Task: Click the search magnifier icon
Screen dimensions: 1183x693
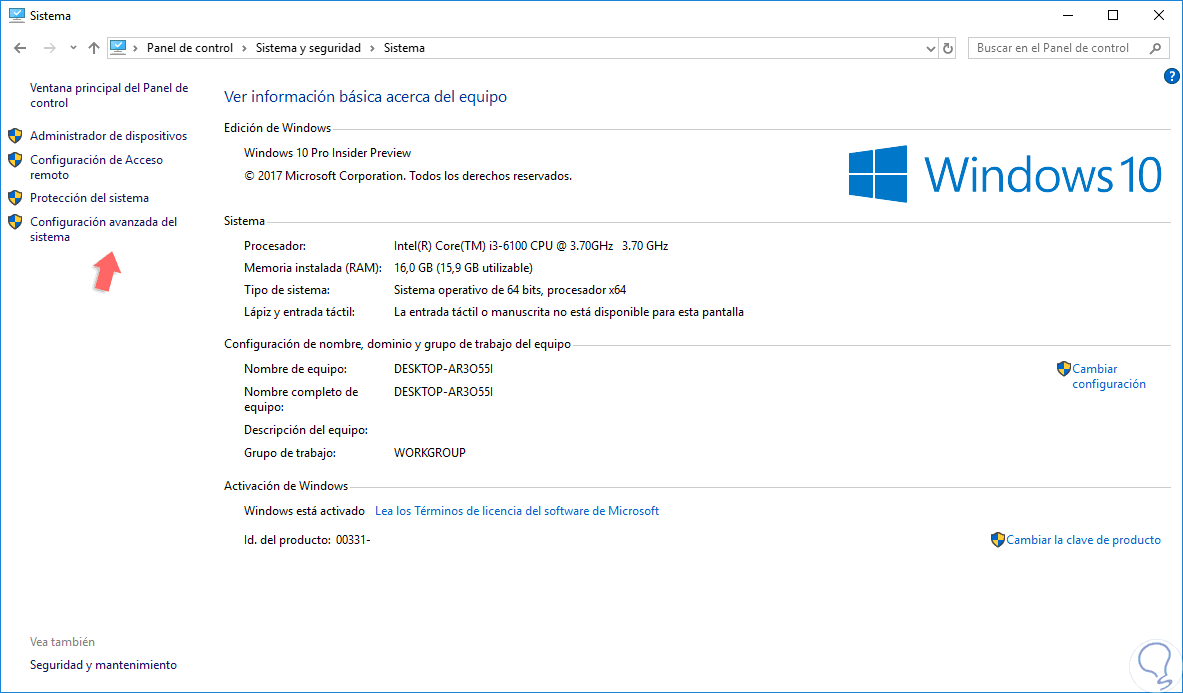Action: 1155,48
